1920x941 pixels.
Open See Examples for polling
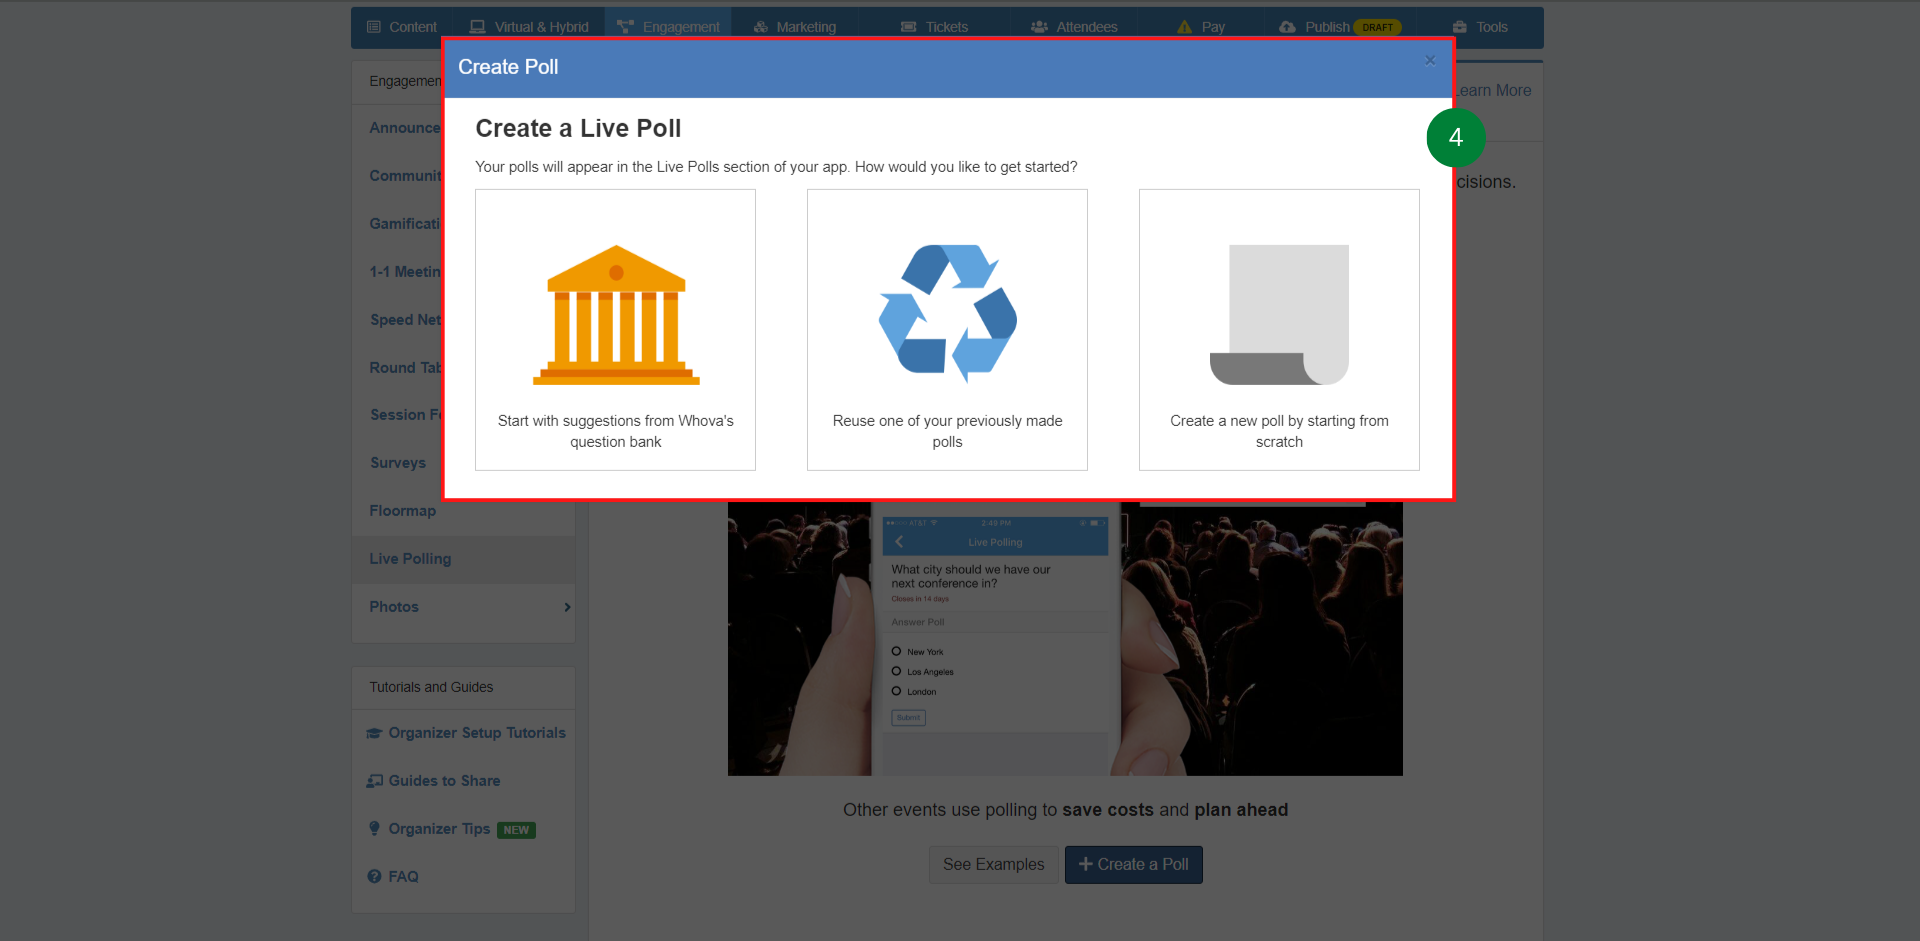click(993, 864)
